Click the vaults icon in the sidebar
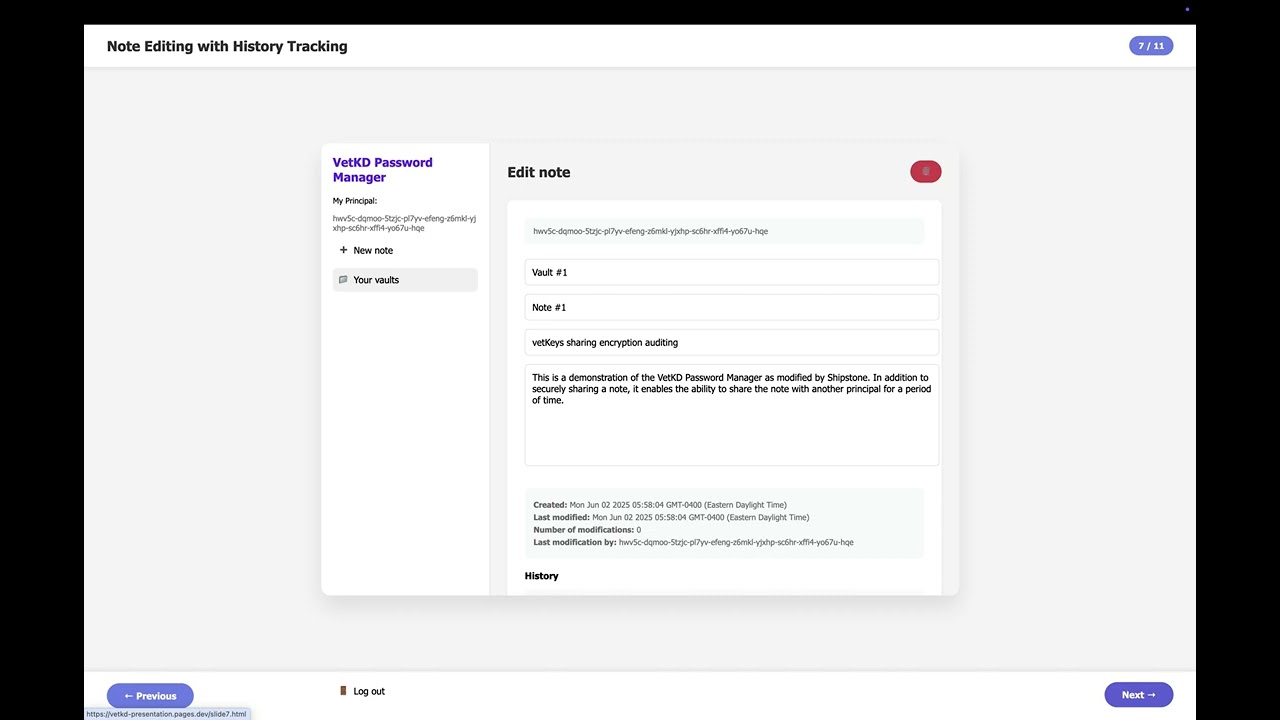 pyautogui.click(x=343, y=280)
